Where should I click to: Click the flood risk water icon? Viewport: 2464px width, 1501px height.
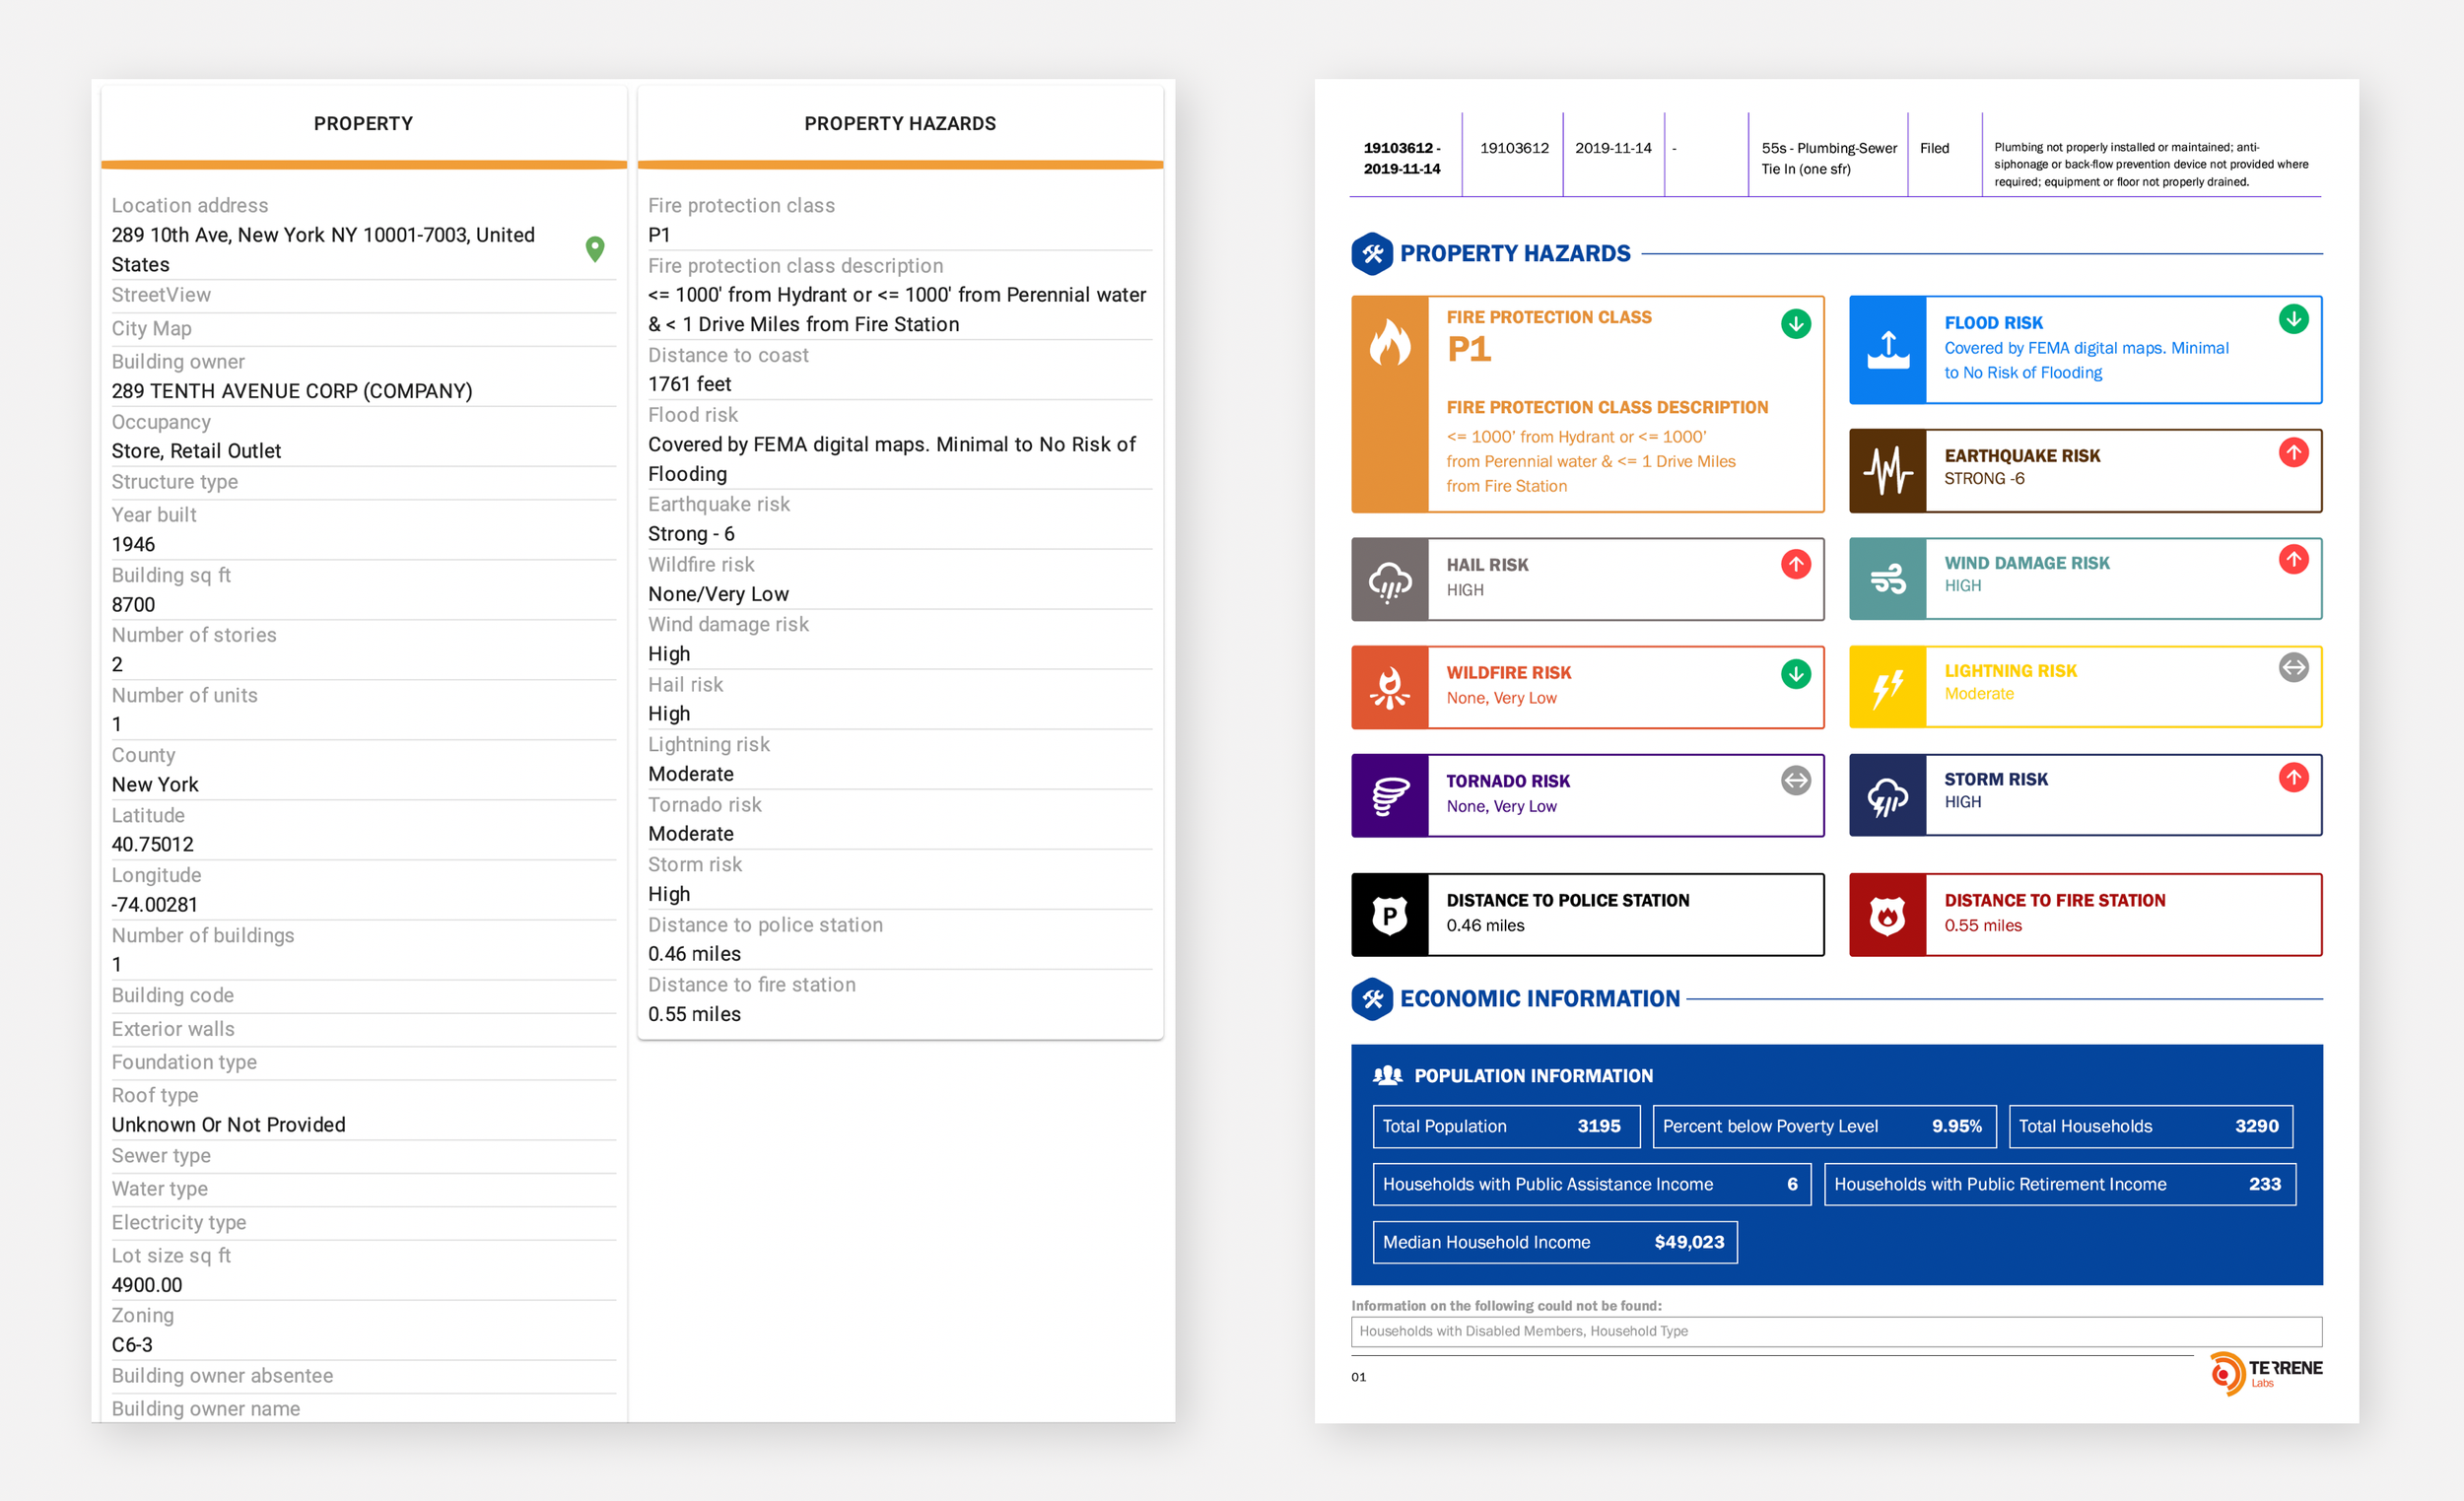point(1887,350)
